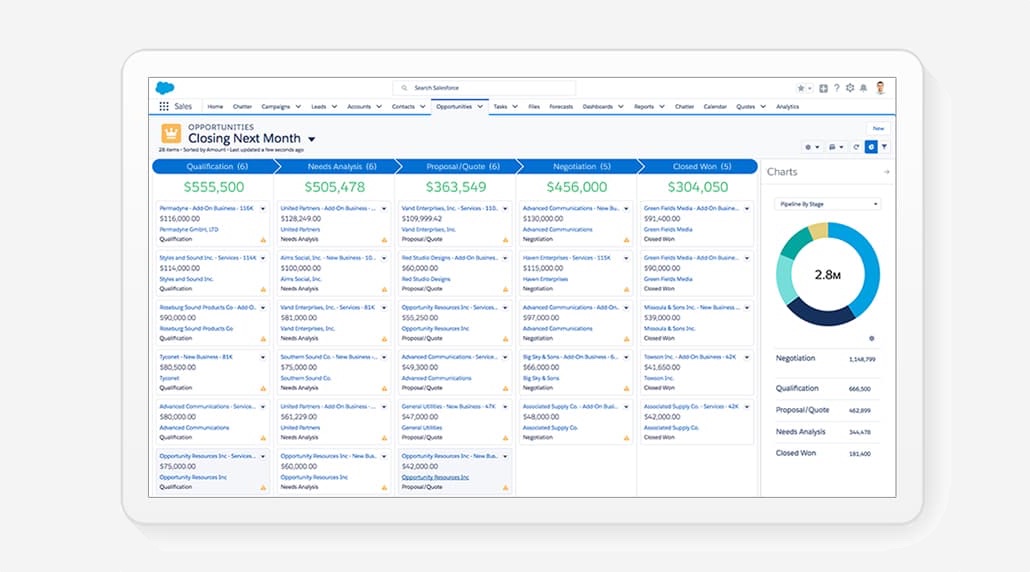Click the Search Salesforce field
The image size is (1030, 572).
coord(484,88)
